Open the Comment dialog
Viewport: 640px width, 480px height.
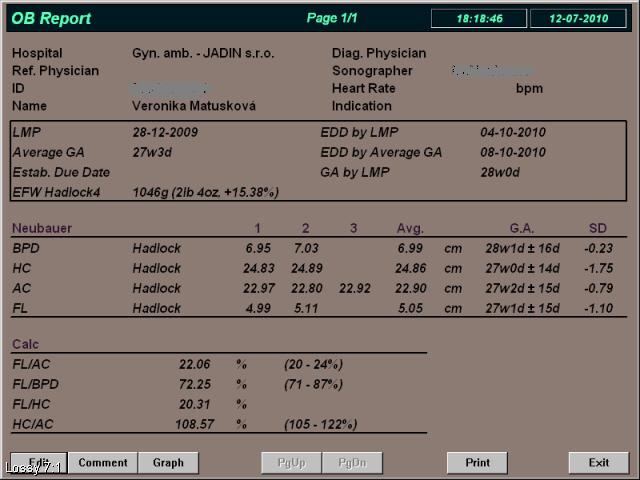103,462
